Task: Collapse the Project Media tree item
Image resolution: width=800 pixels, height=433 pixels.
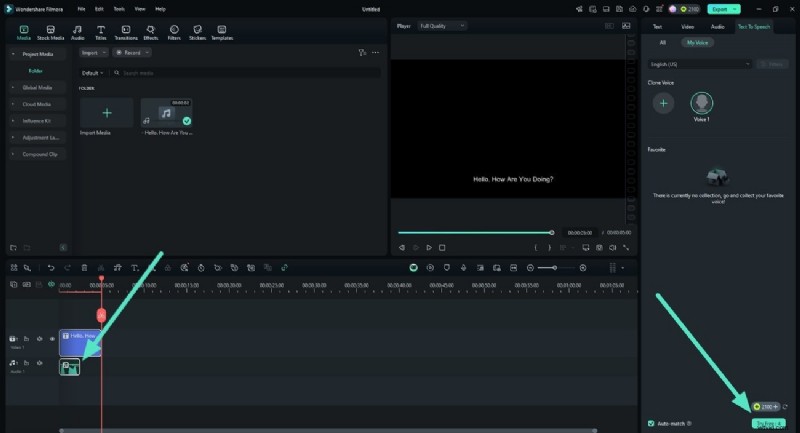Action: pos(13,54)
